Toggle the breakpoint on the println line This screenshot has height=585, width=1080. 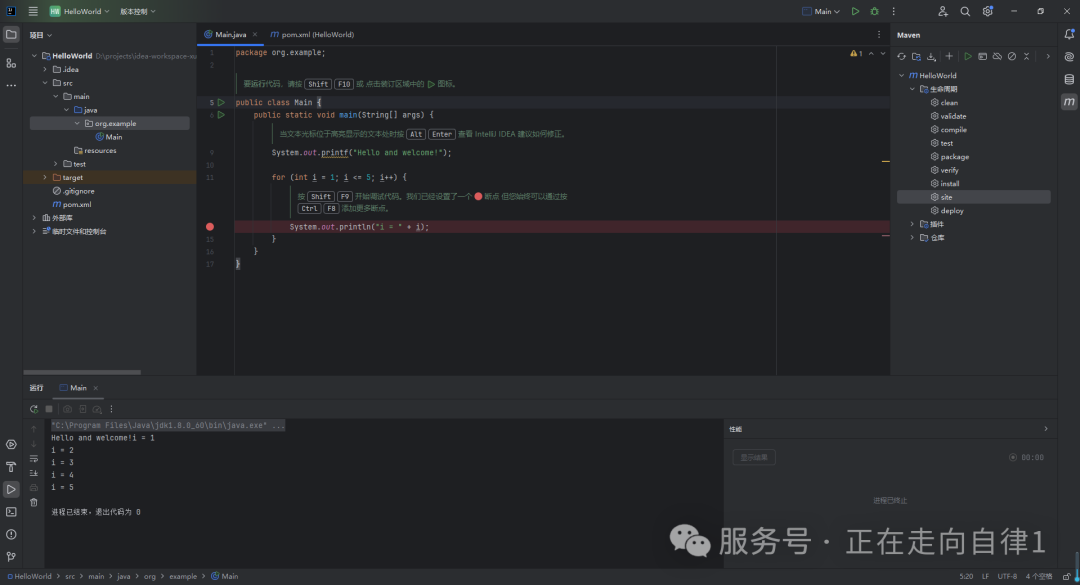coord(210,227)
